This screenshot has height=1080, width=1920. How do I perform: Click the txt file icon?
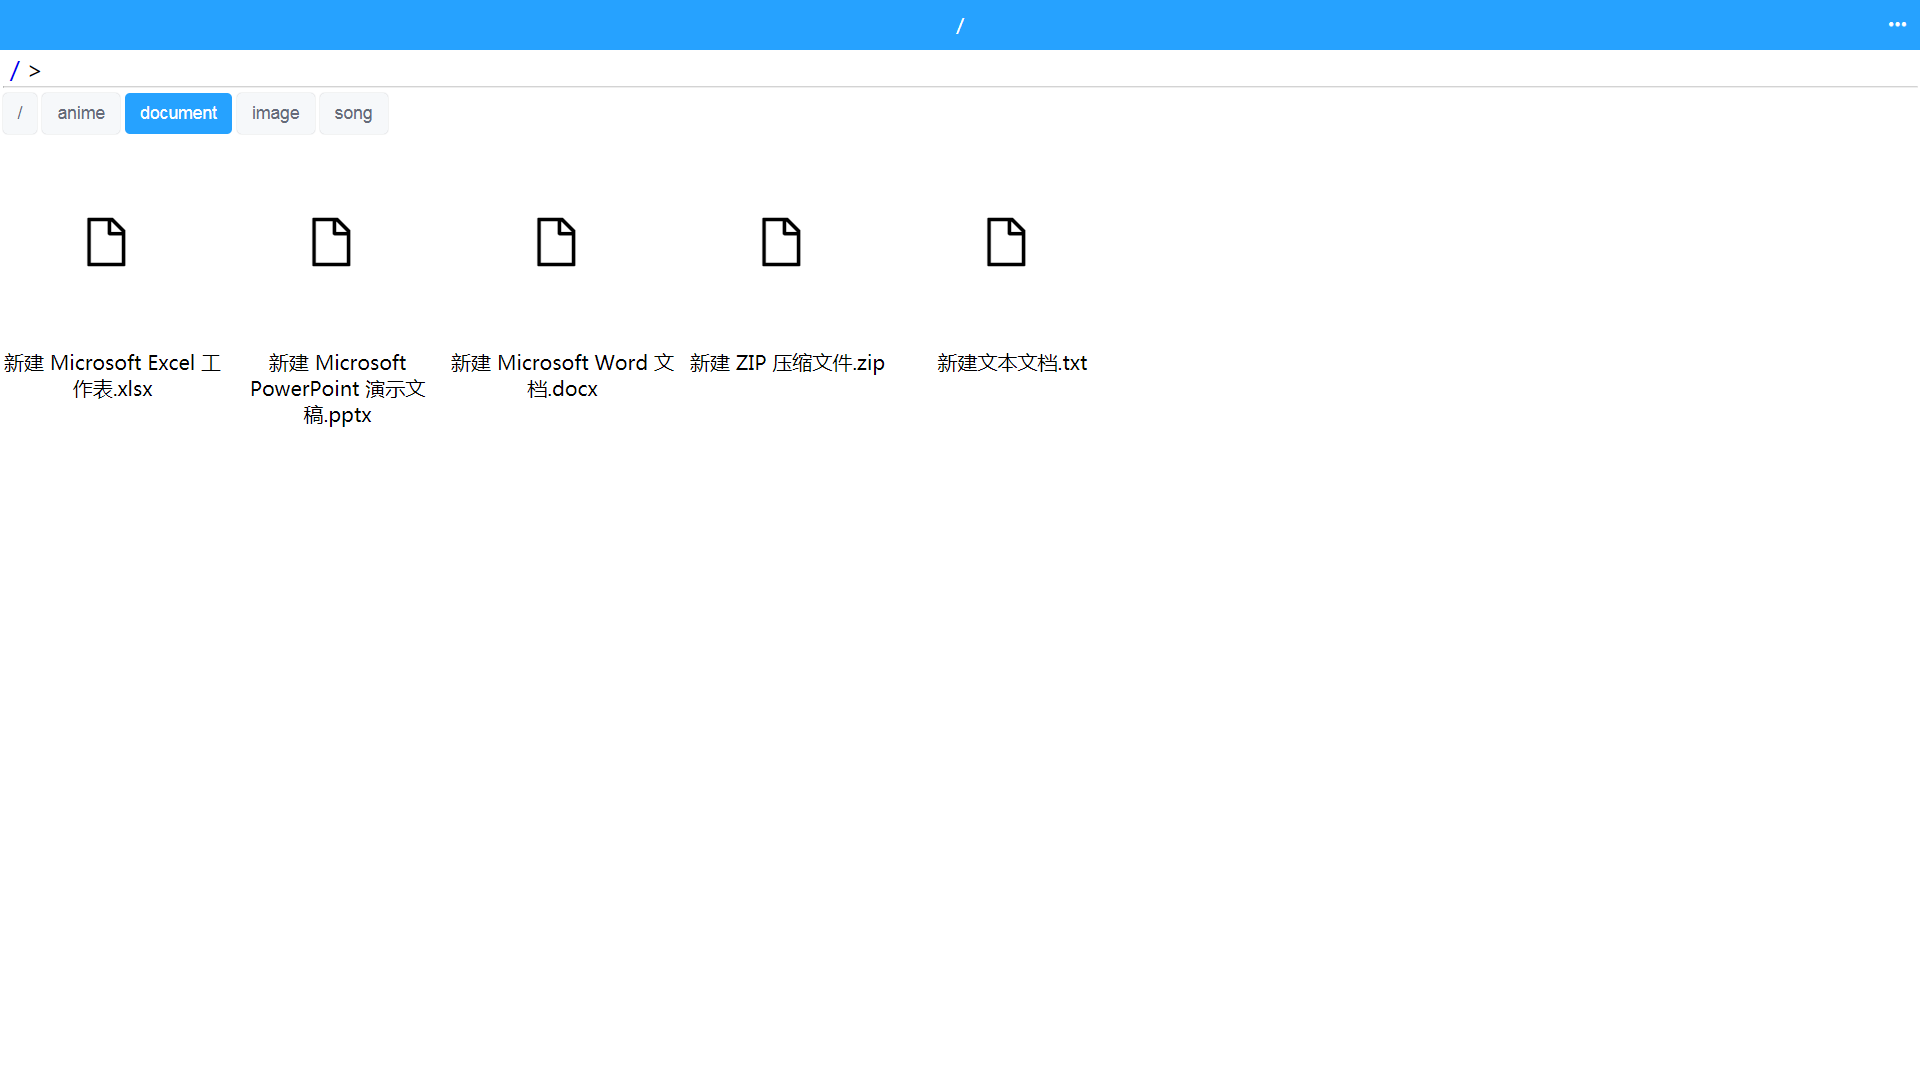coord(1006,242)
